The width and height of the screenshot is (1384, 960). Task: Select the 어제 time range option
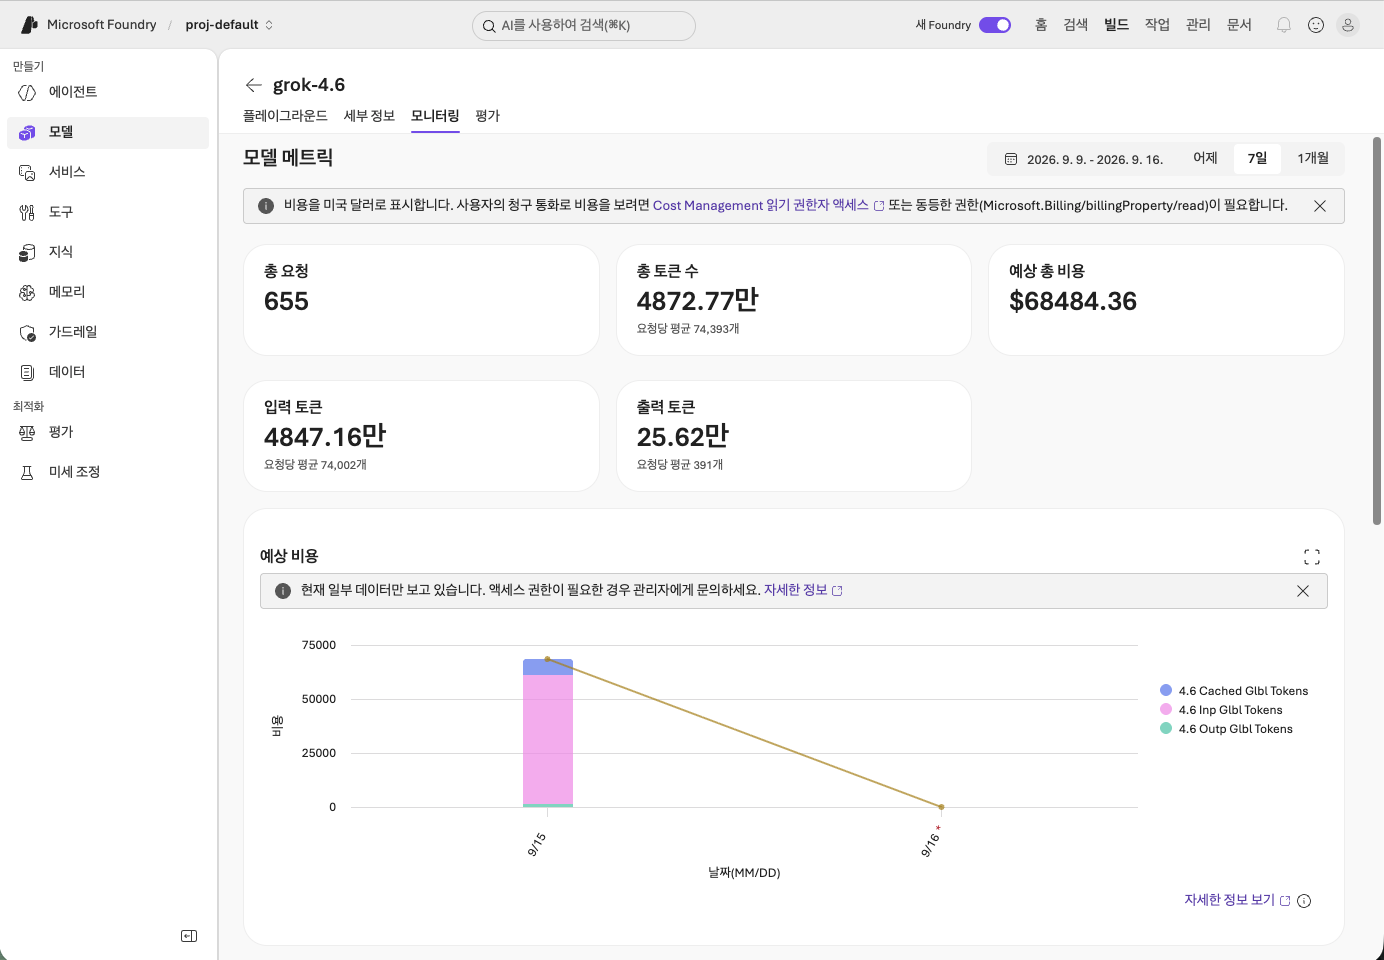1205,158
